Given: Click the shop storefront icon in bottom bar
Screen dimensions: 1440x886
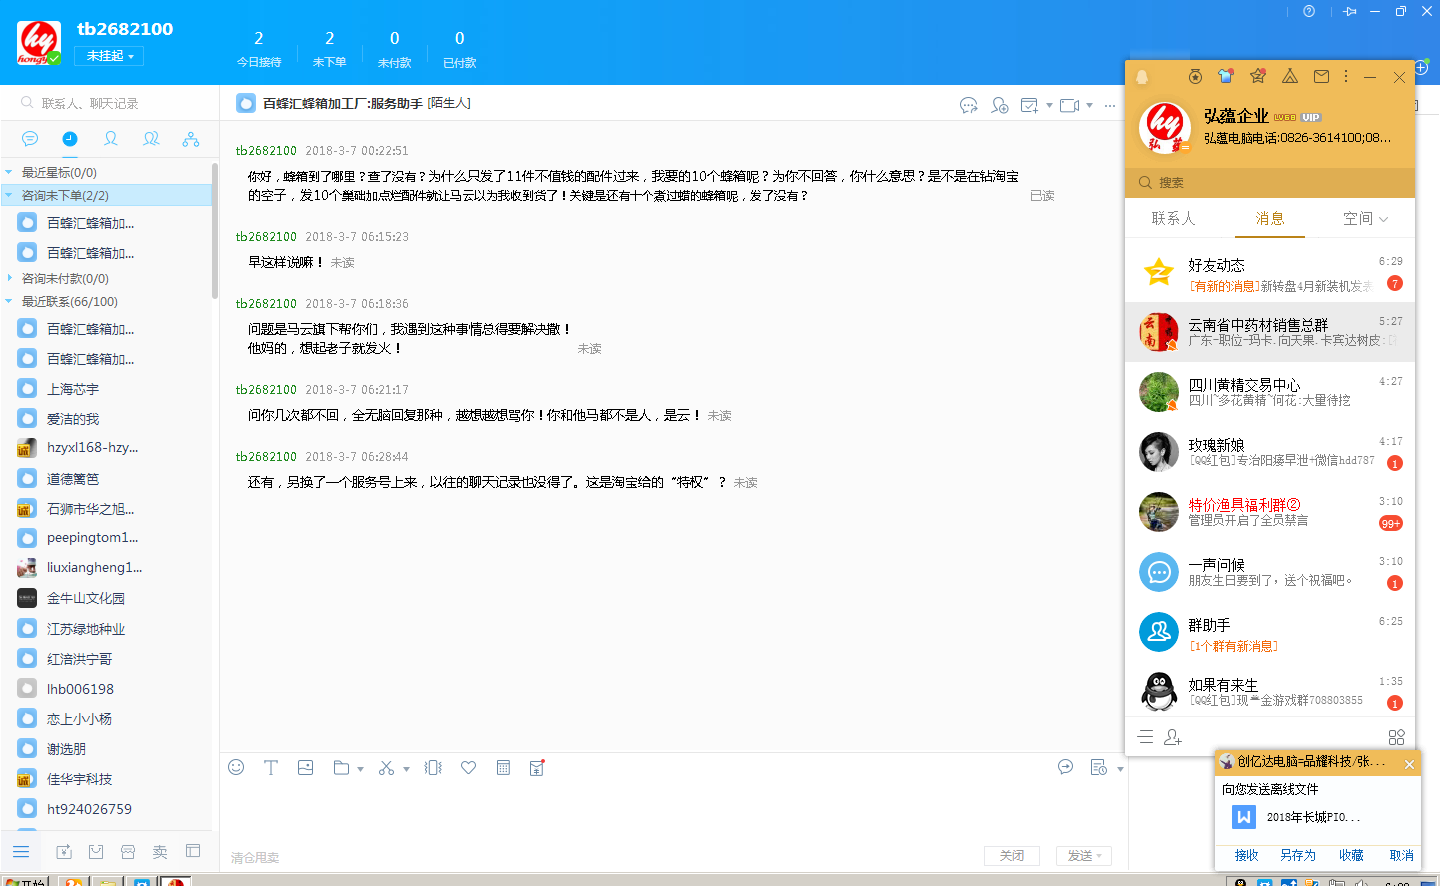Looking at the screenshot, I should click(128, 851).
